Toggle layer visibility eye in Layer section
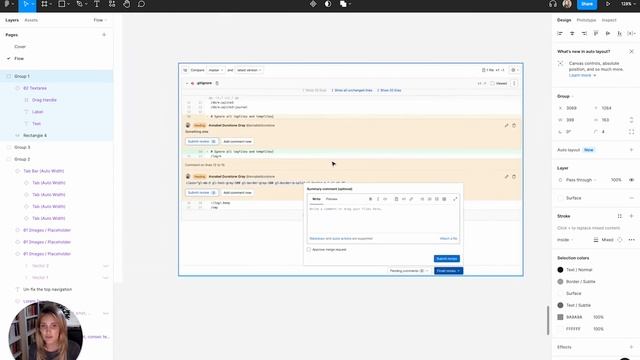The image size is (640, 360). (631, 180)
